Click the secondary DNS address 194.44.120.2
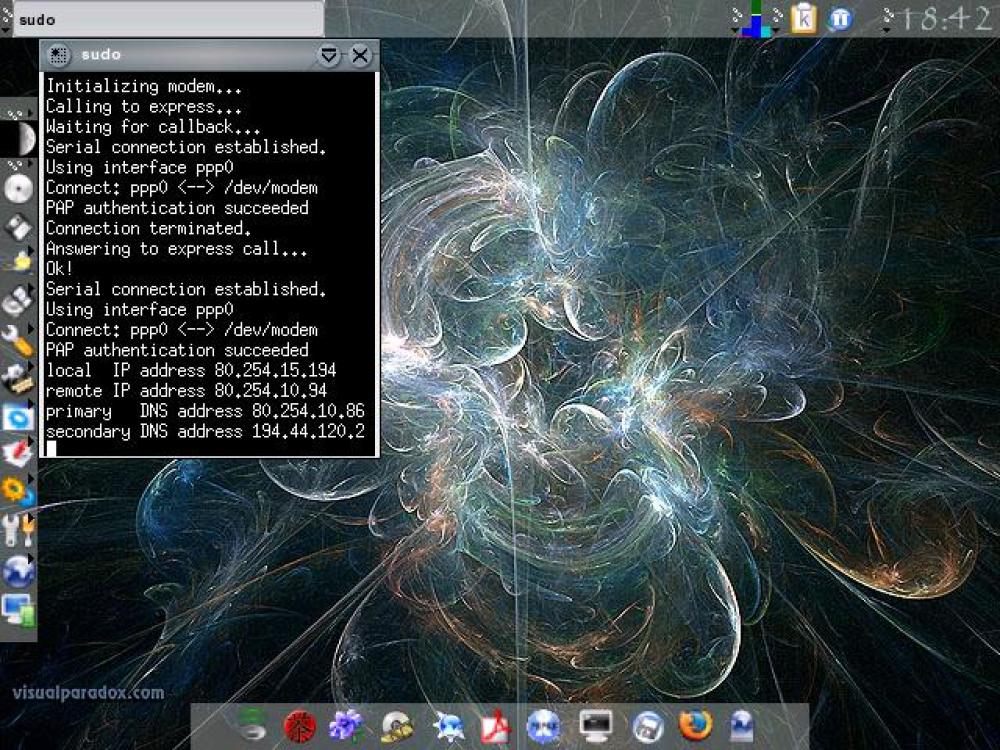1000x750 pixels. pyautogui.click(x=308, y=432)
